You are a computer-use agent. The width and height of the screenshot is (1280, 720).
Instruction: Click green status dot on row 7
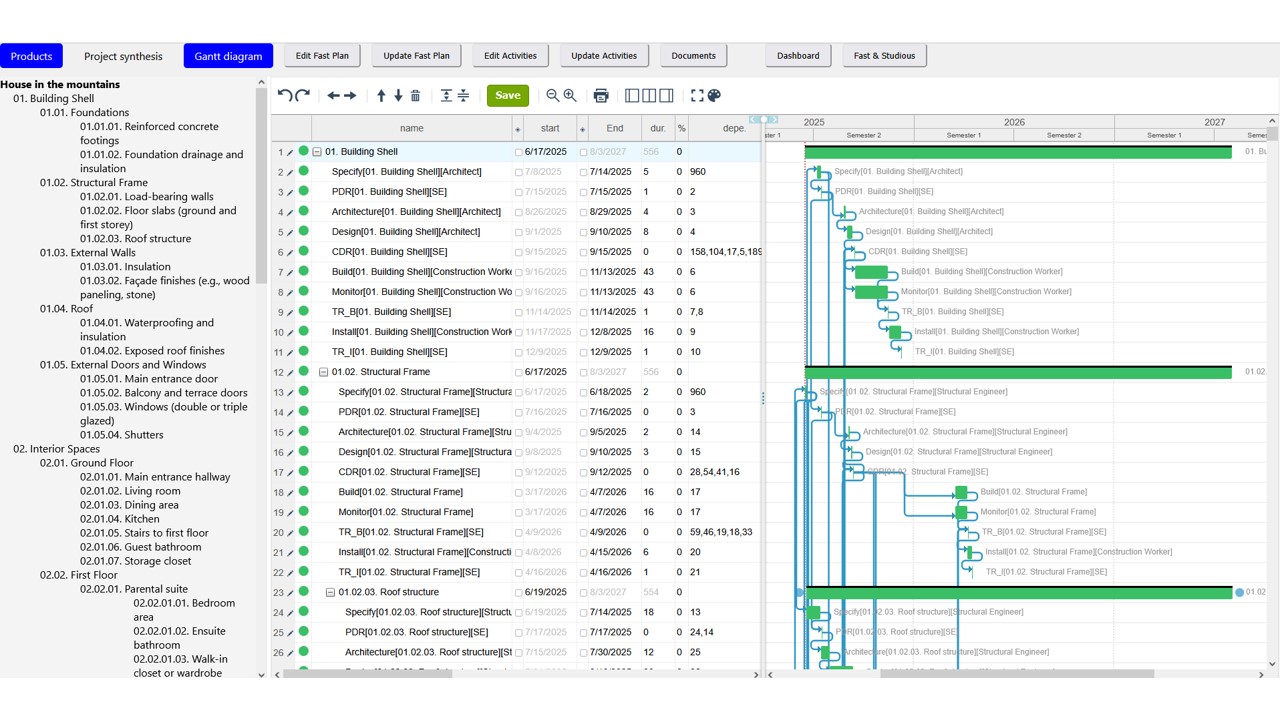(x=303, y=271)
